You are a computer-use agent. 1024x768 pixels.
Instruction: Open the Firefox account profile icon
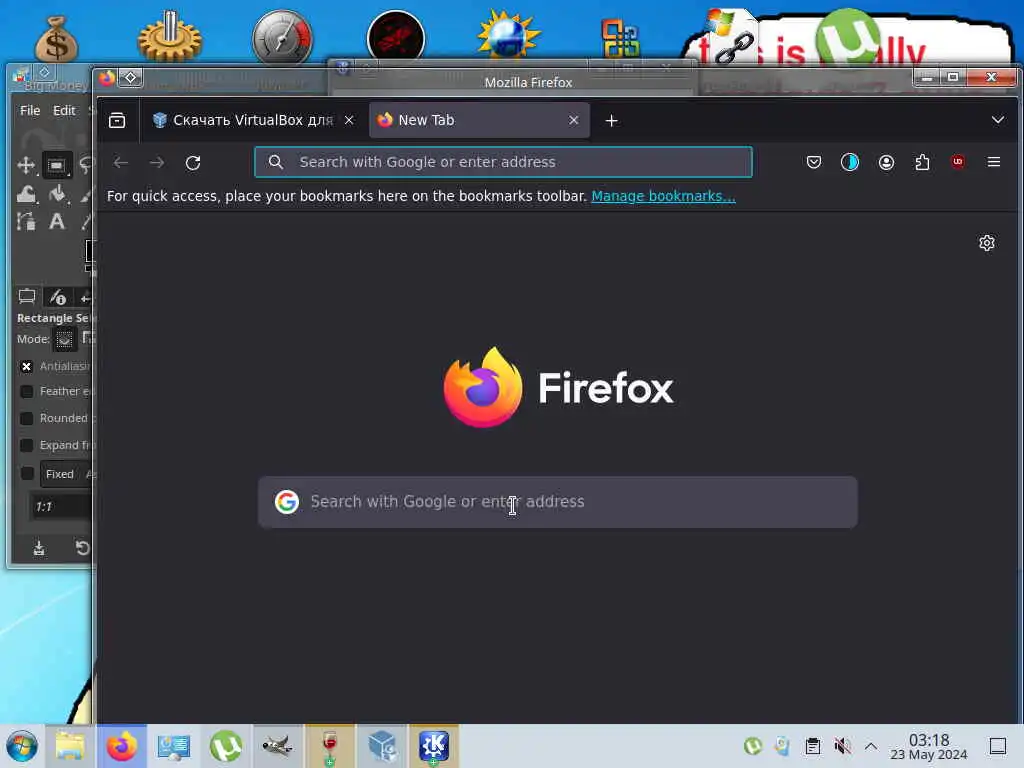click(x=886, y=162)
